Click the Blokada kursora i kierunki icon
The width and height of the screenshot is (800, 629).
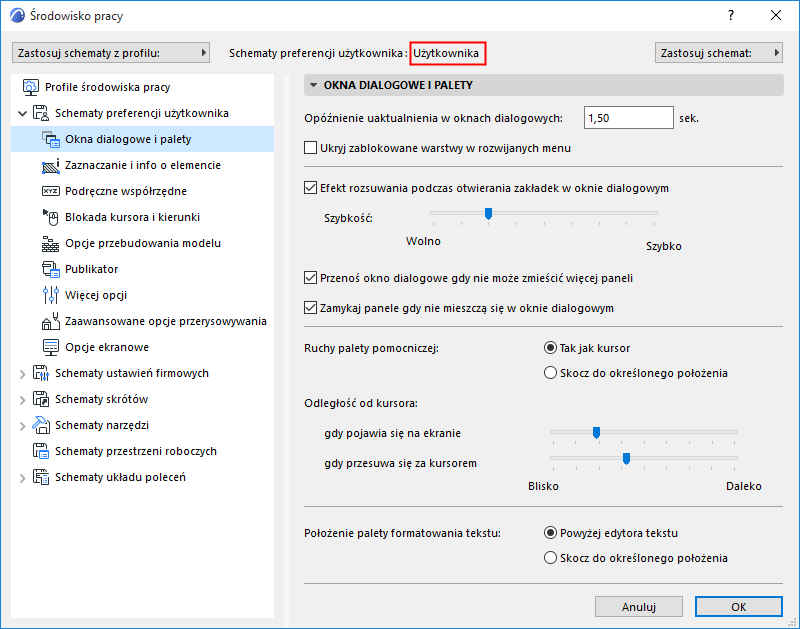pyautogui.click(x=51, y=217)
